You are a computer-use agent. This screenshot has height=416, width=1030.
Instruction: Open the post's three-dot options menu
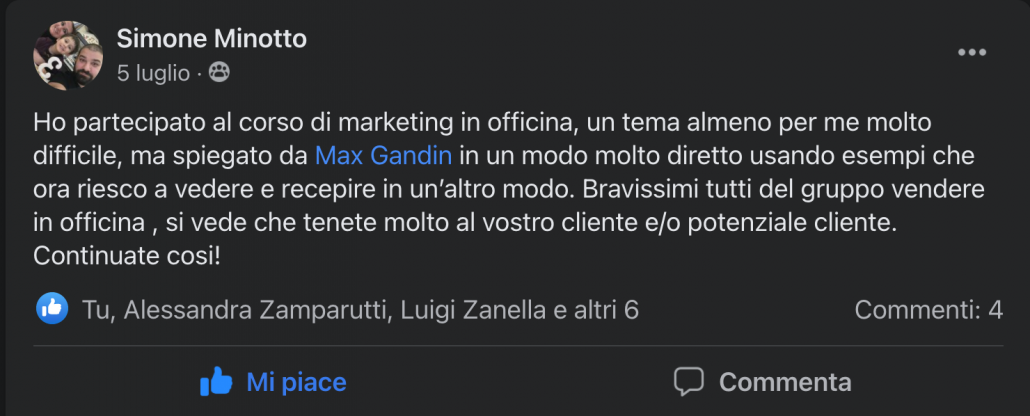[x=971, y=53]
